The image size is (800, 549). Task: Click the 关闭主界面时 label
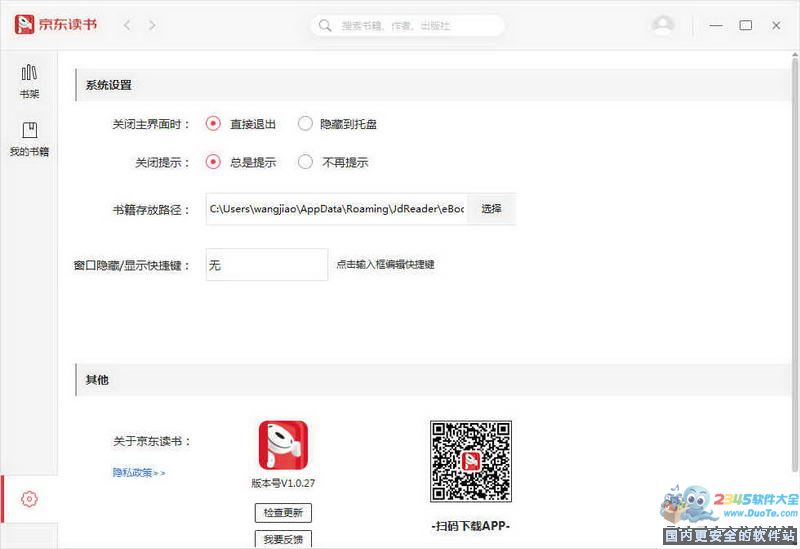coord(151,124)
